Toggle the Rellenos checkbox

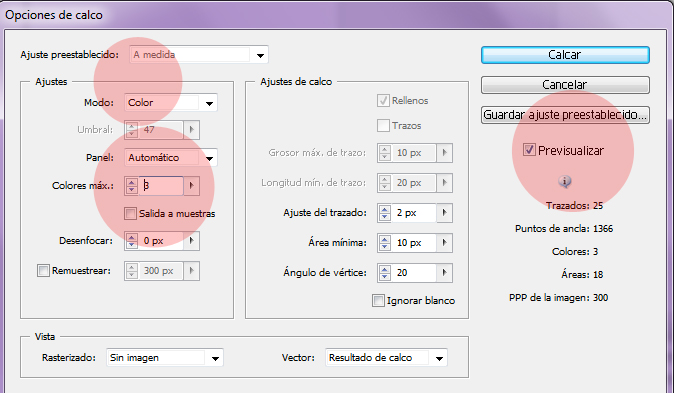[x=383, y=100]
